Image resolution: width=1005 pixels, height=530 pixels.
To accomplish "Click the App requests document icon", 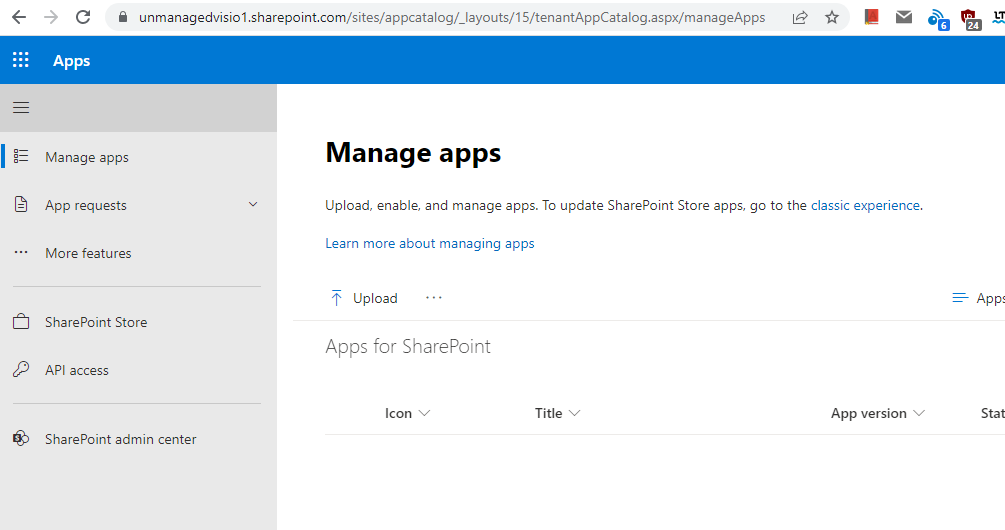I will [x=21, y=204].
